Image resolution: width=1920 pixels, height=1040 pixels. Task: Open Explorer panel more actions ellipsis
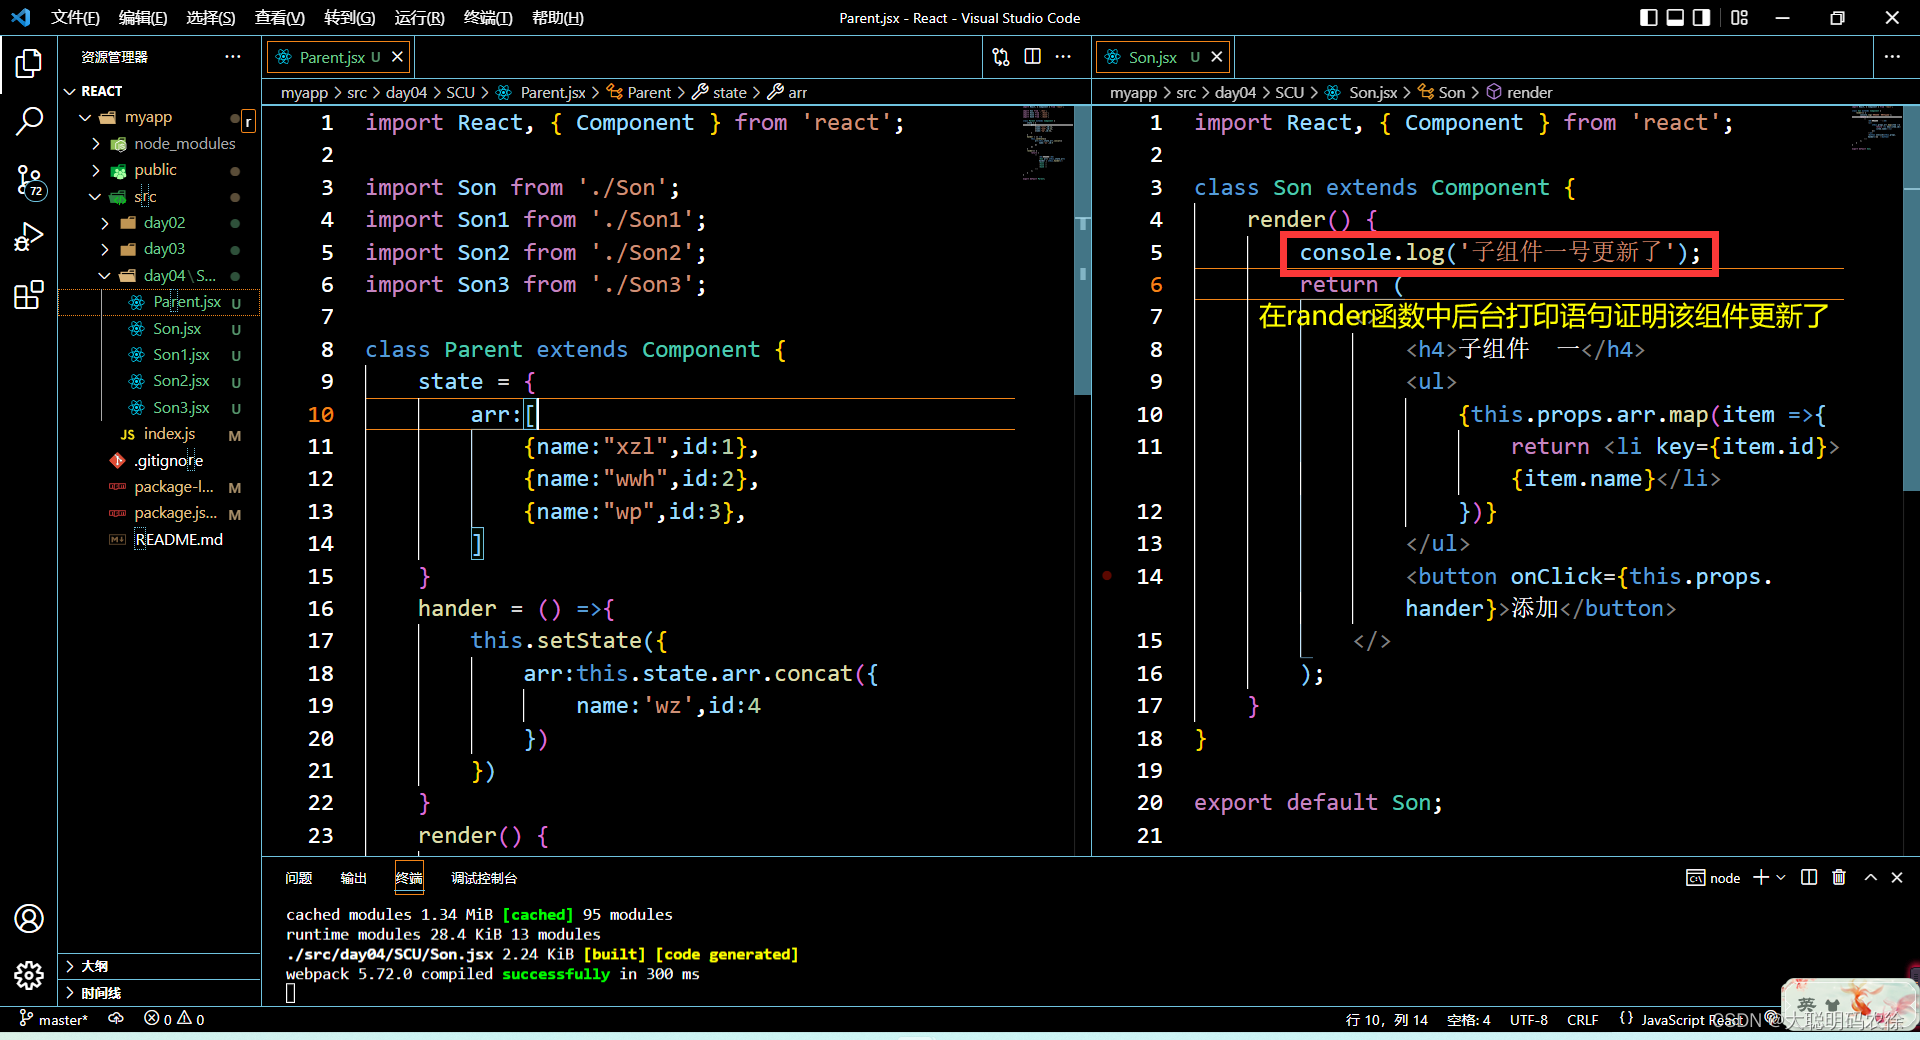point(233,57)
